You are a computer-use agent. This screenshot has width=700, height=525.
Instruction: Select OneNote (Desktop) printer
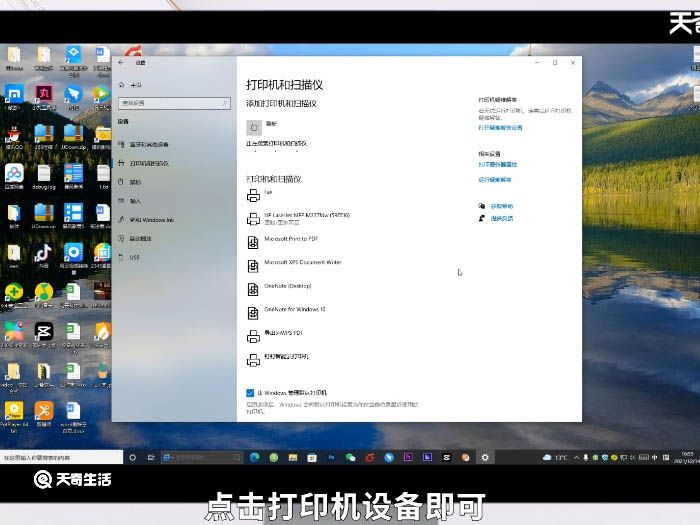point(279,289)
